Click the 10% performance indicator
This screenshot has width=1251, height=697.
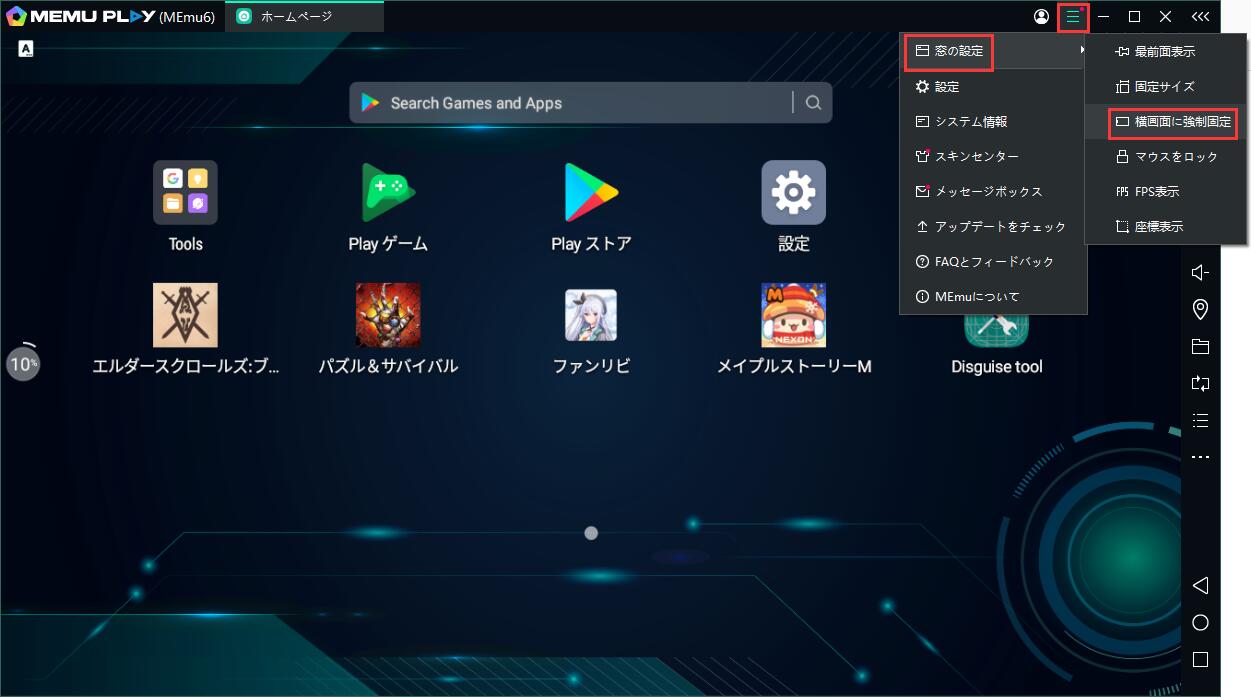(x=22, y=363)
